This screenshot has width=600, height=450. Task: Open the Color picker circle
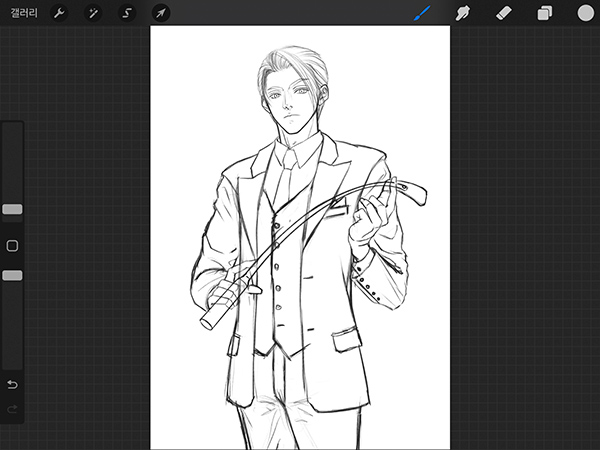click(585, 13)
